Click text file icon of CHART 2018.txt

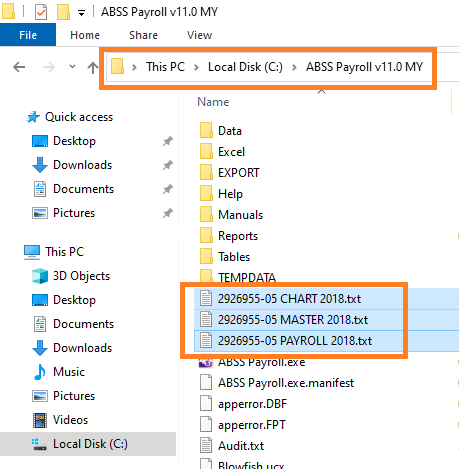coord(206,298)
